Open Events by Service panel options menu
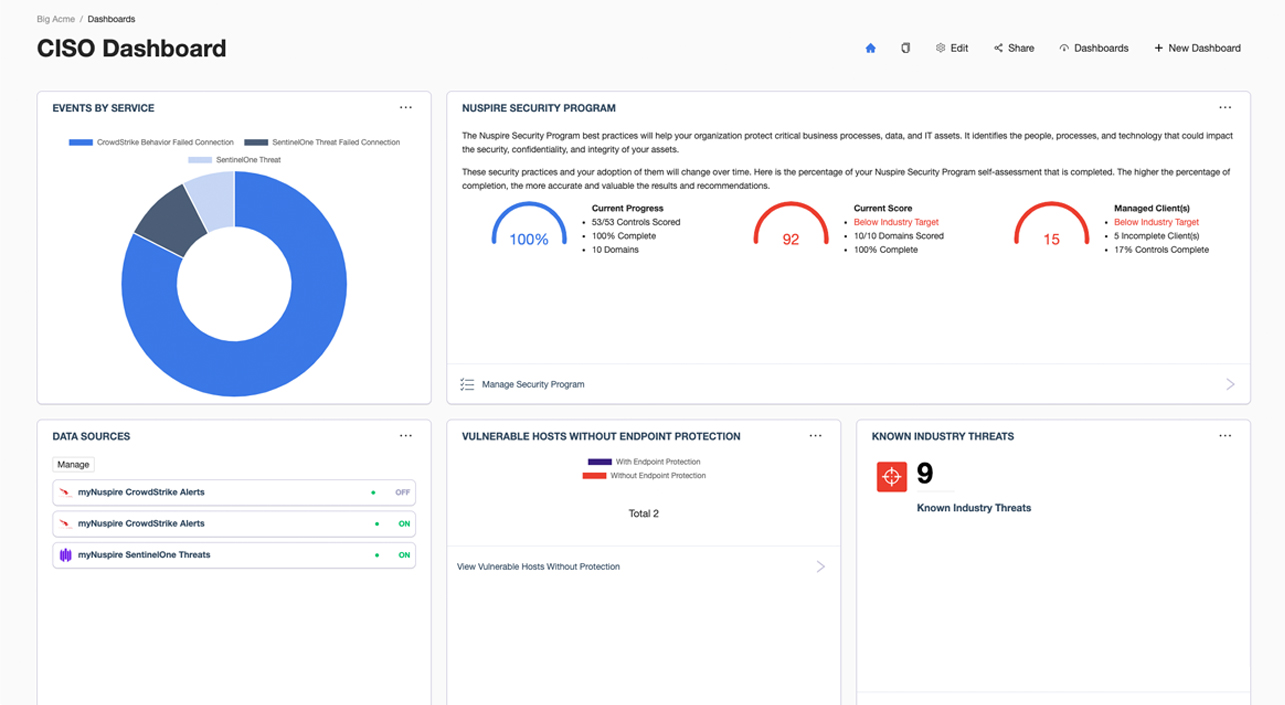The height and width of the screenshot is (705, 1285). coord(405,107)
